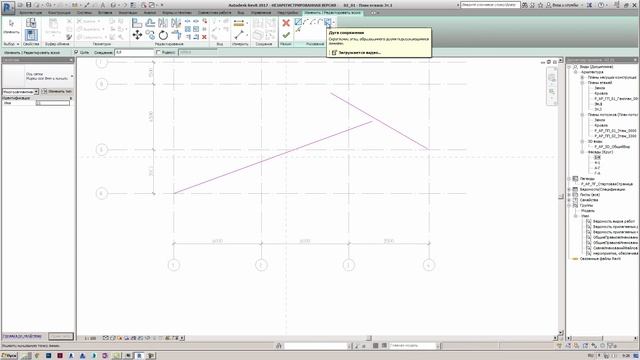
Task: Open the Управление ribbon tab
Action: [261, 13]
